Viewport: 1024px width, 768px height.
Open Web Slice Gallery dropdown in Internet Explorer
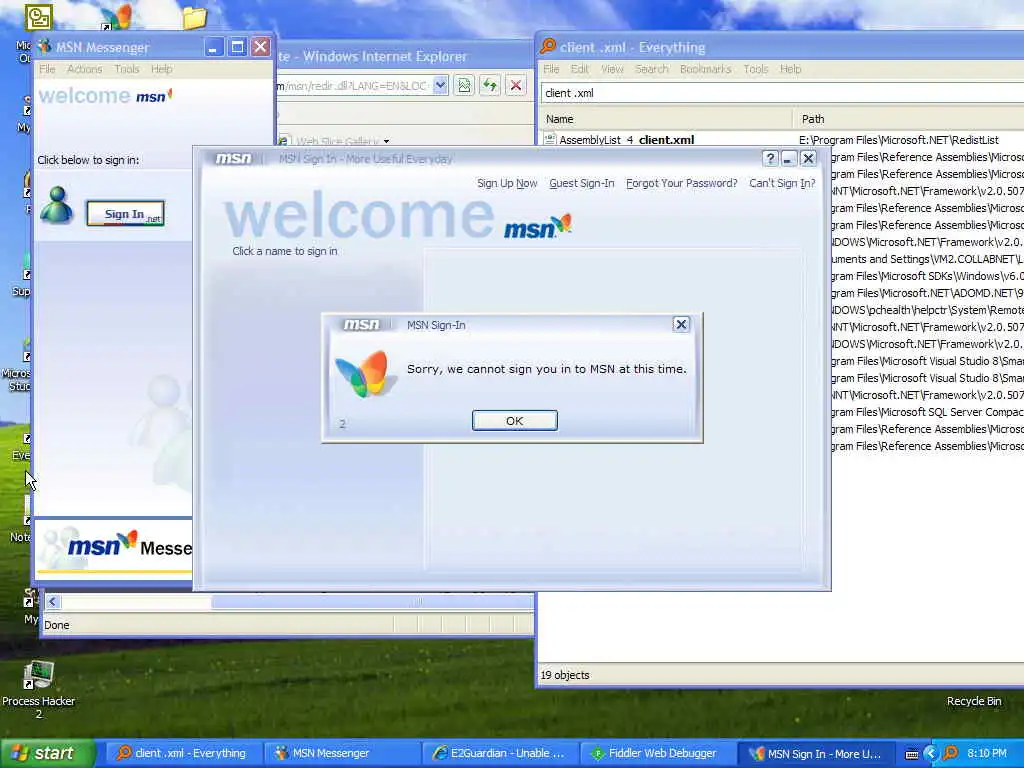[387, 141]
